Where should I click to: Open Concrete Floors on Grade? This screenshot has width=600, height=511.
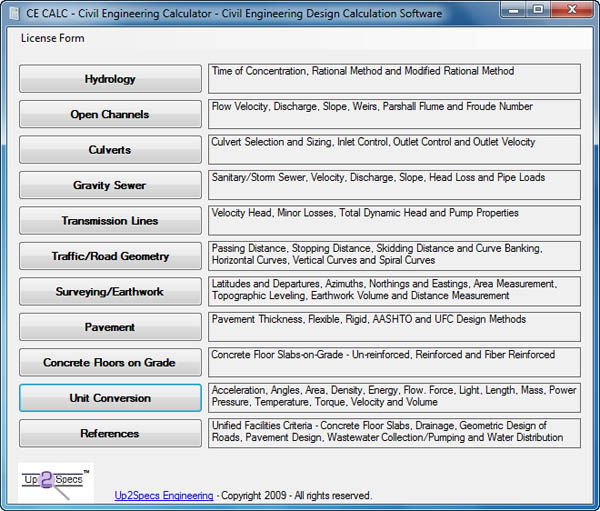pos(110,362)
